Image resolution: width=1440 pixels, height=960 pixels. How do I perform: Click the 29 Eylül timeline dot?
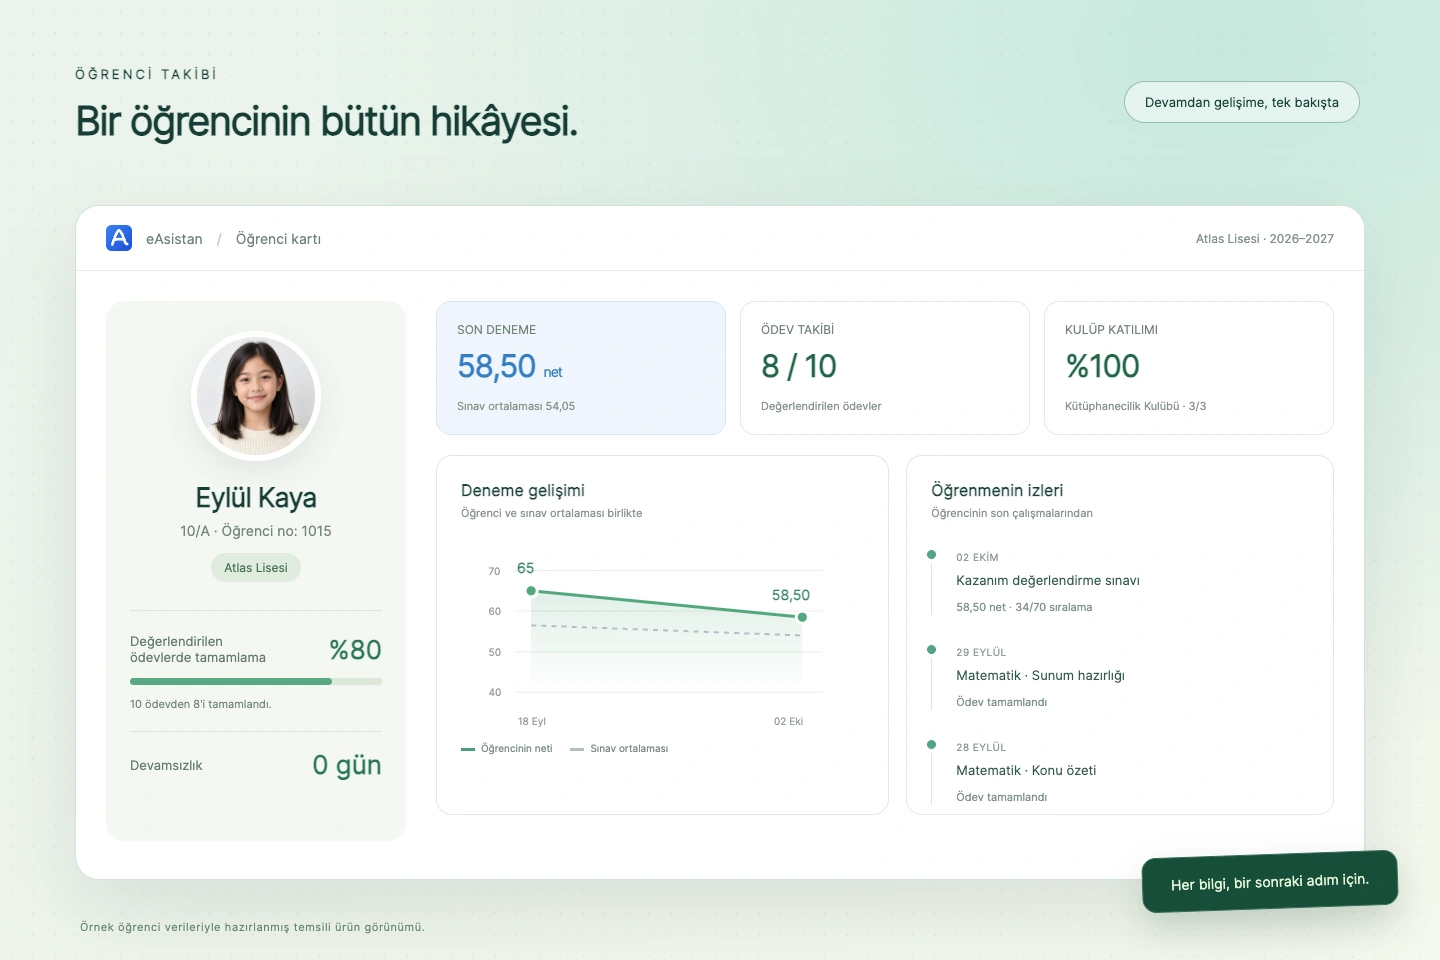931,649
